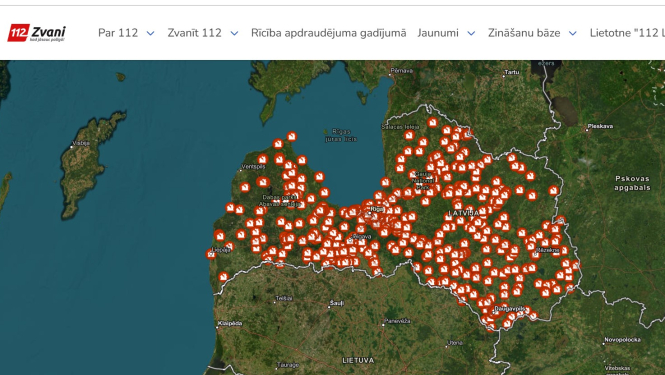
Task: Select the lone marker south of Ventspils
Action: click(245, 187)
